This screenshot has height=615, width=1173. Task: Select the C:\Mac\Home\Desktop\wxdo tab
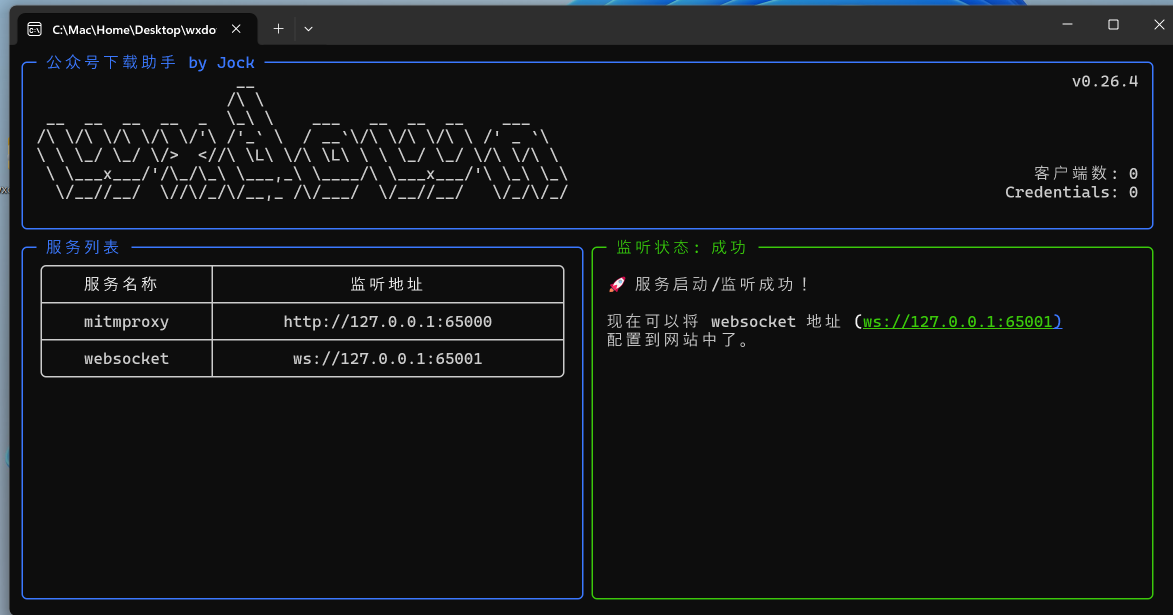(134, 29)
